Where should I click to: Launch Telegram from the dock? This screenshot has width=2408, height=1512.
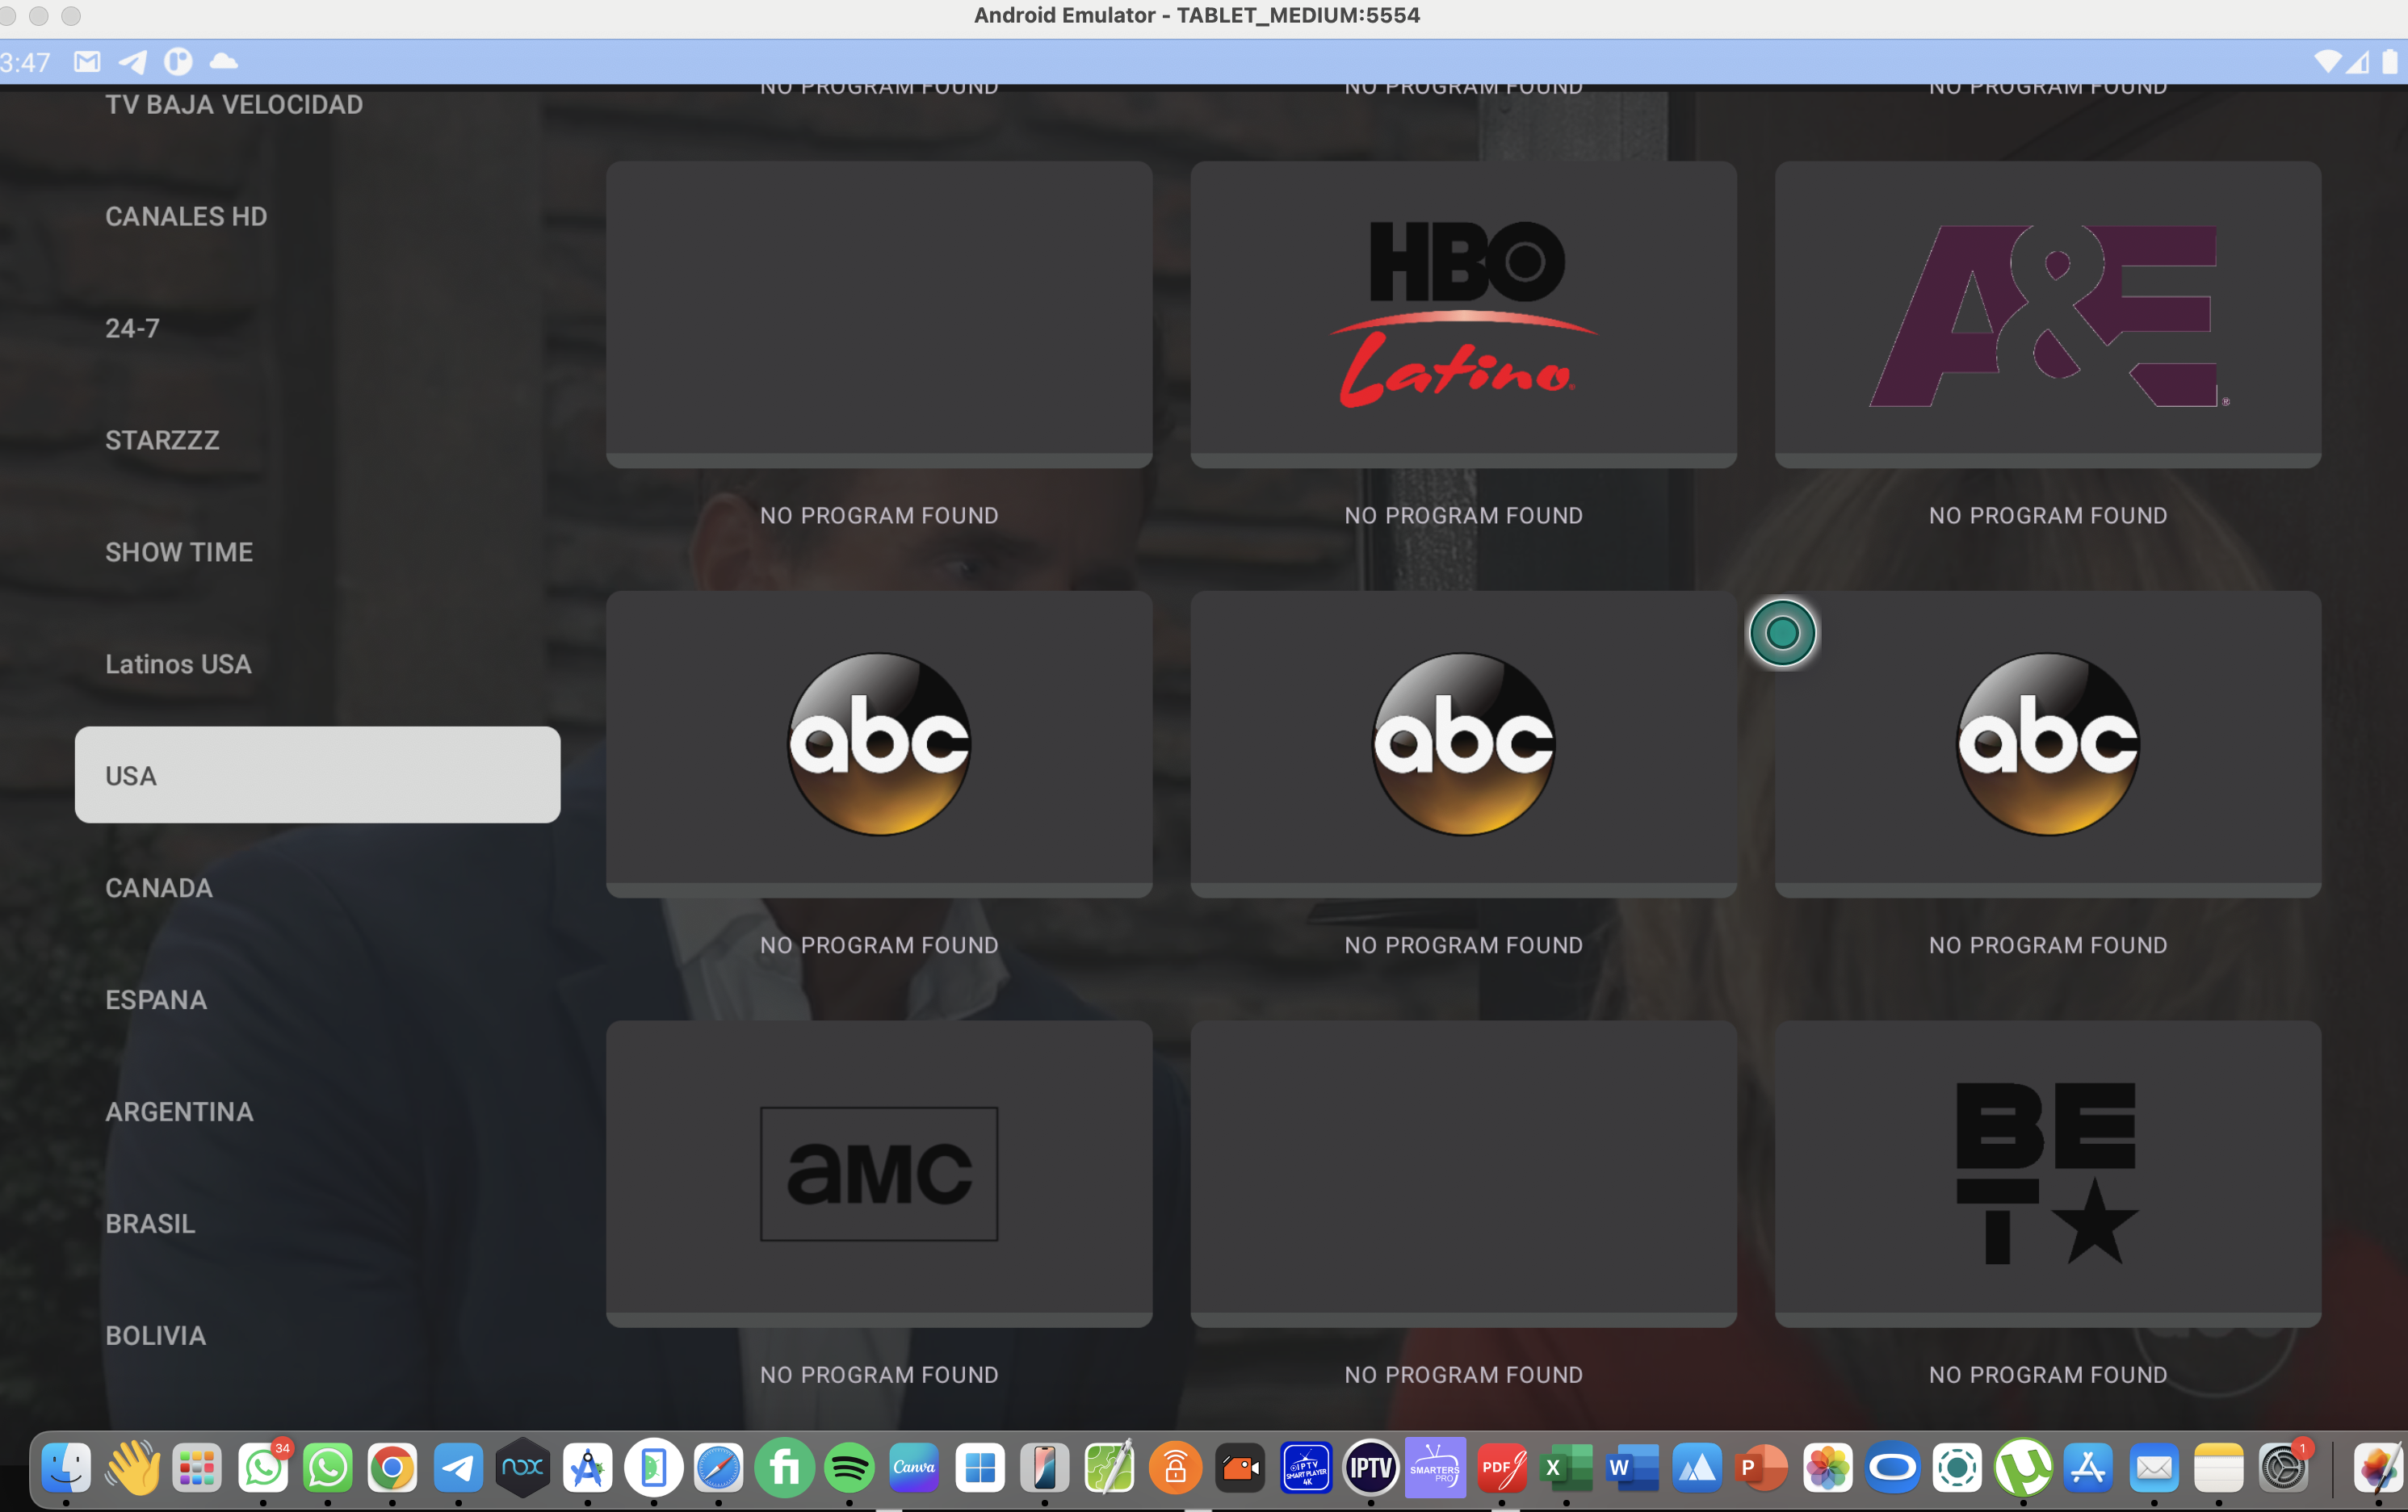click(x=457, y=1467)
